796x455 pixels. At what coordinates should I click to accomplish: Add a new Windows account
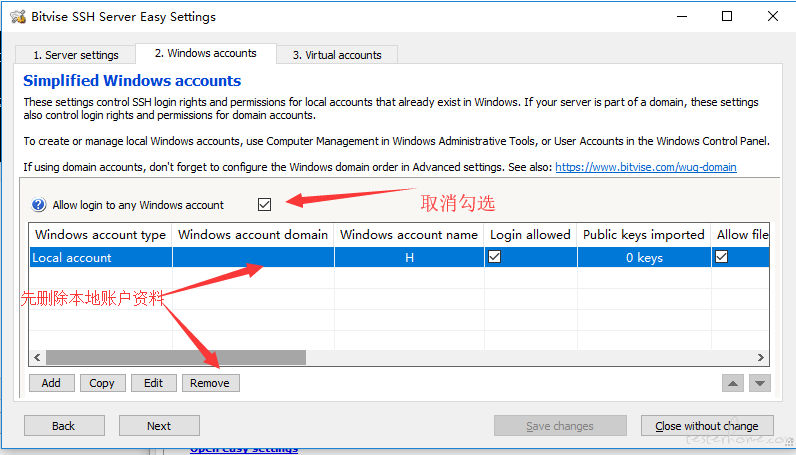pos(51,383)
